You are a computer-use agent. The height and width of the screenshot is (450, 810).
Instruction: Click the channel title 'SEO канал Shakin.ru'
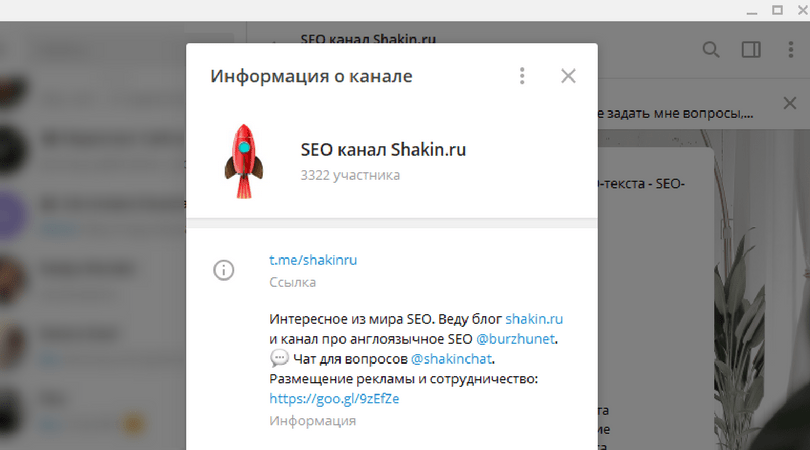pyautogui.click(x=383, y=150)
